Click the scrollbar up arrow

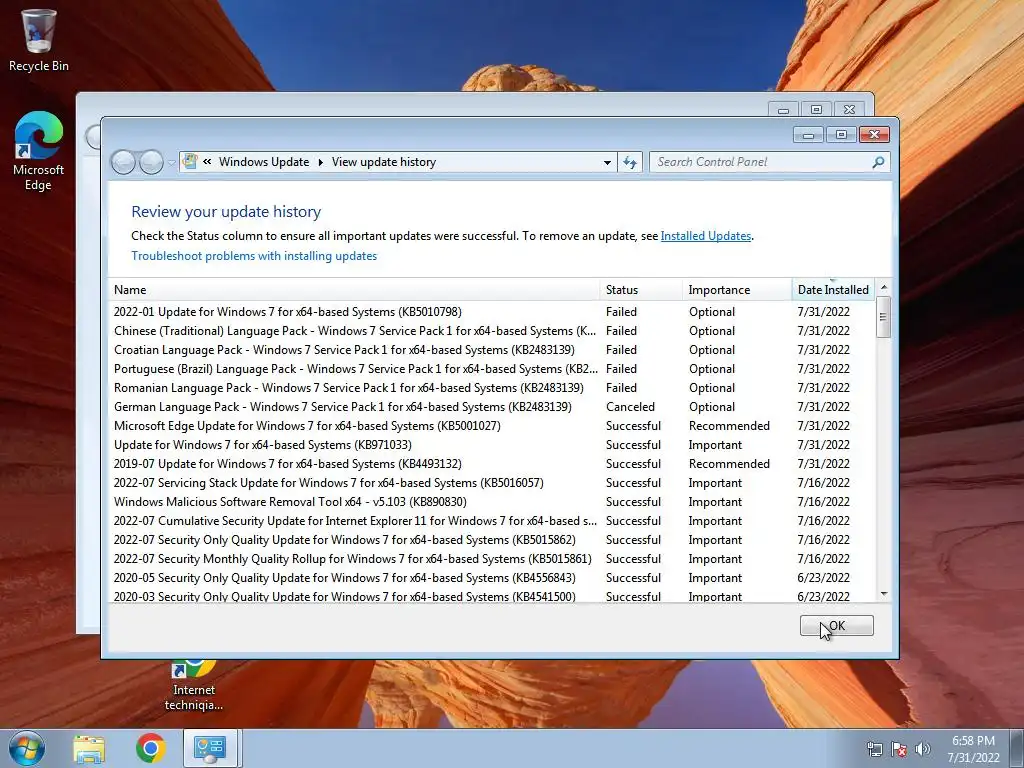click(884, 287)
